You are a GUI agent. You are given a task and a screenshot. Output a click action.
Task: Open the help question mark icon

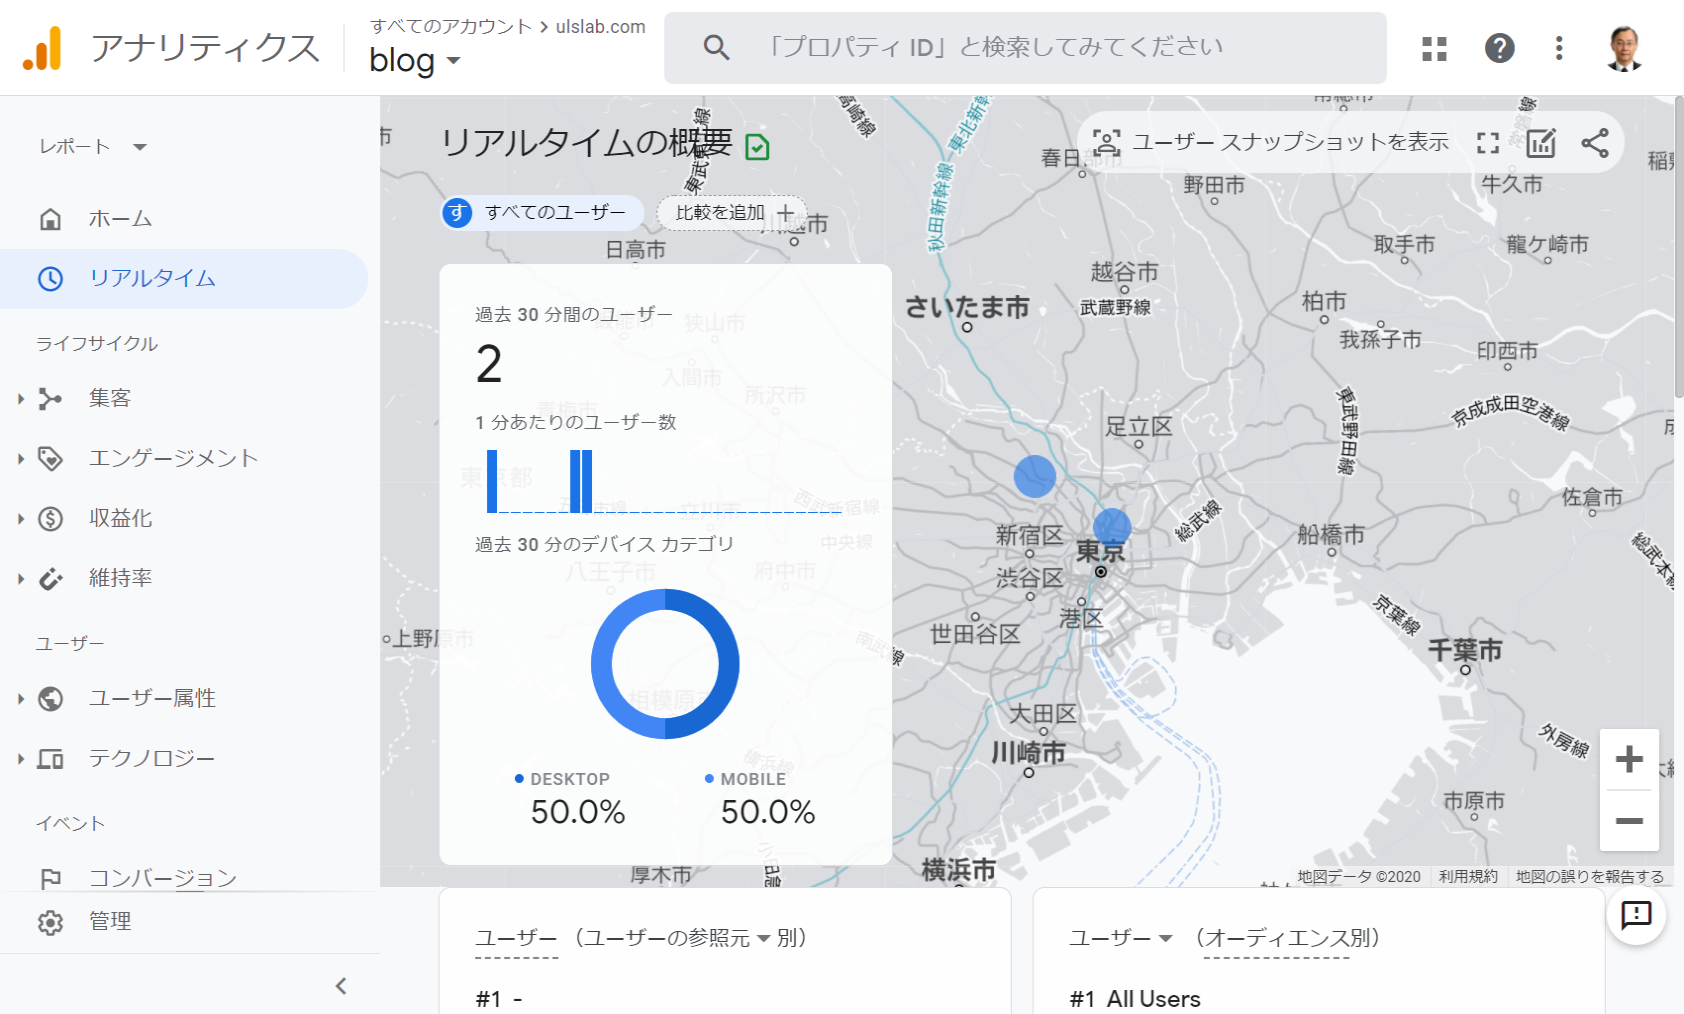coord(1499,48)
